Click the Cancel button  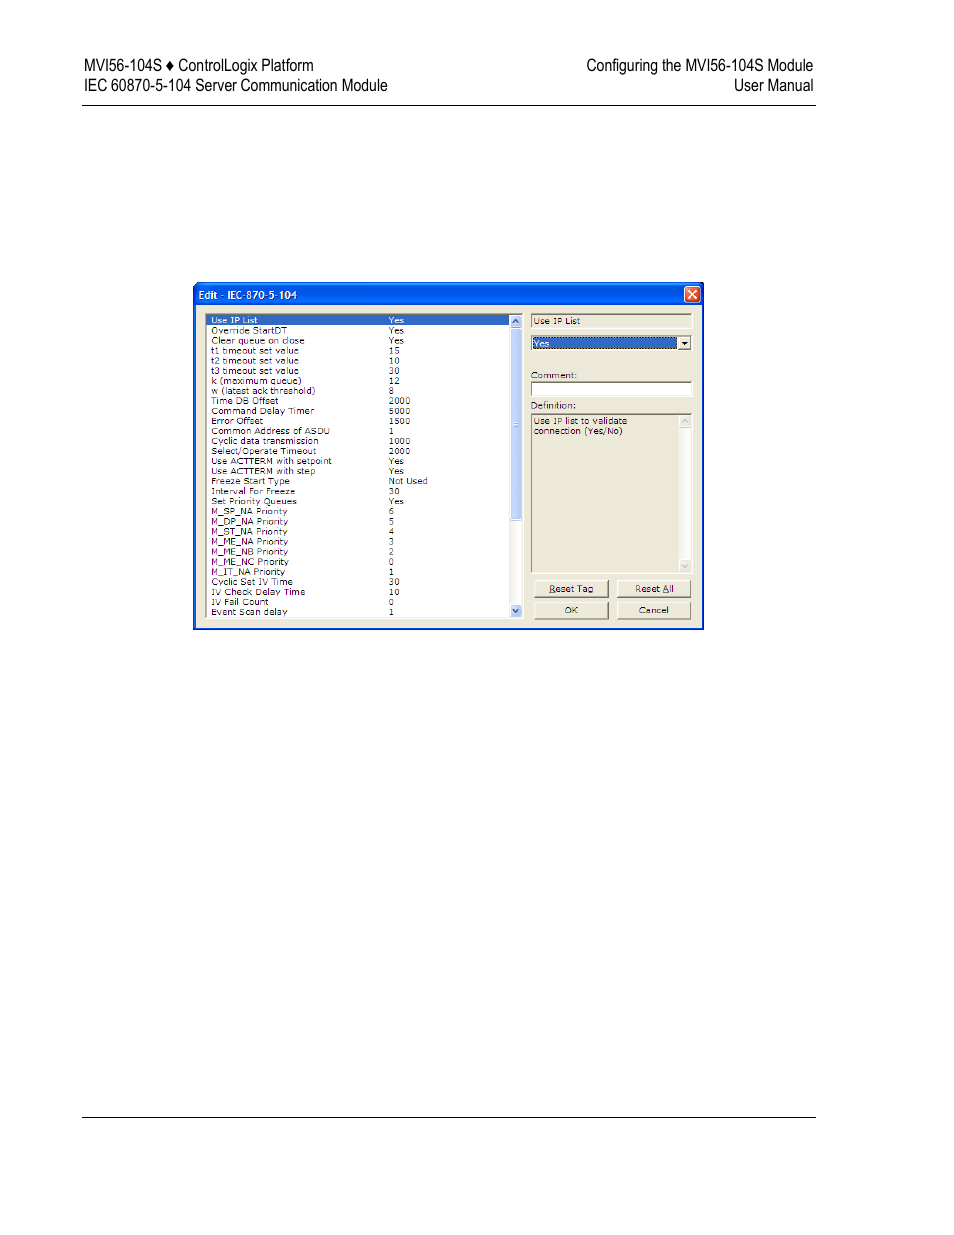pyautogui.click(x=654, y=610)
